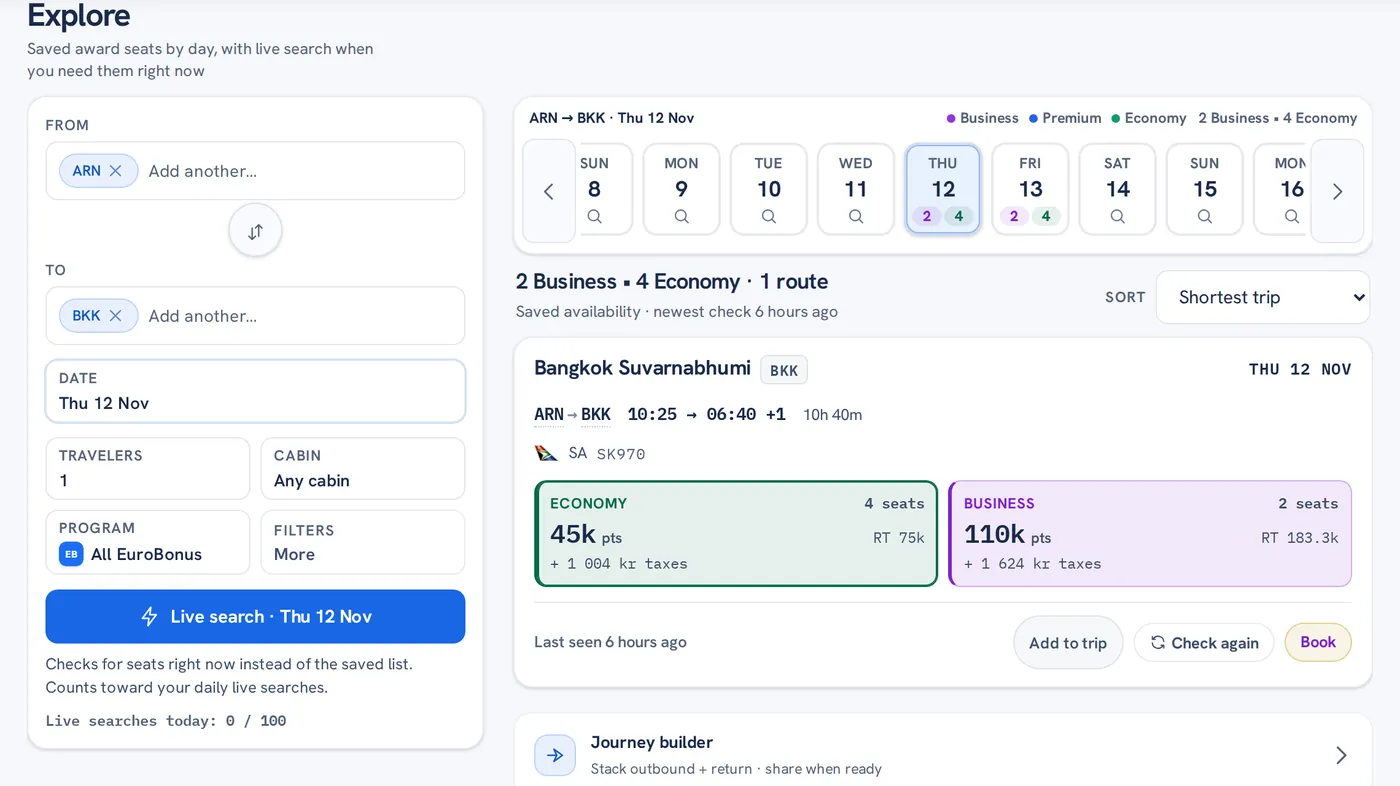Open the Date field Thu 12 Nov

(255, 391)
